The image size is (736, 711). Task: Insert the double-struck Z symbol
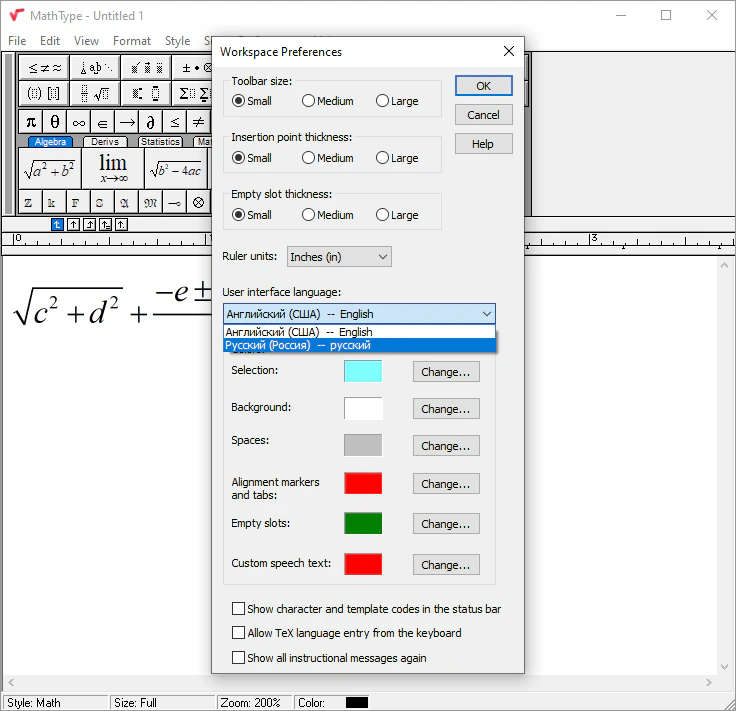pos(30,202)
